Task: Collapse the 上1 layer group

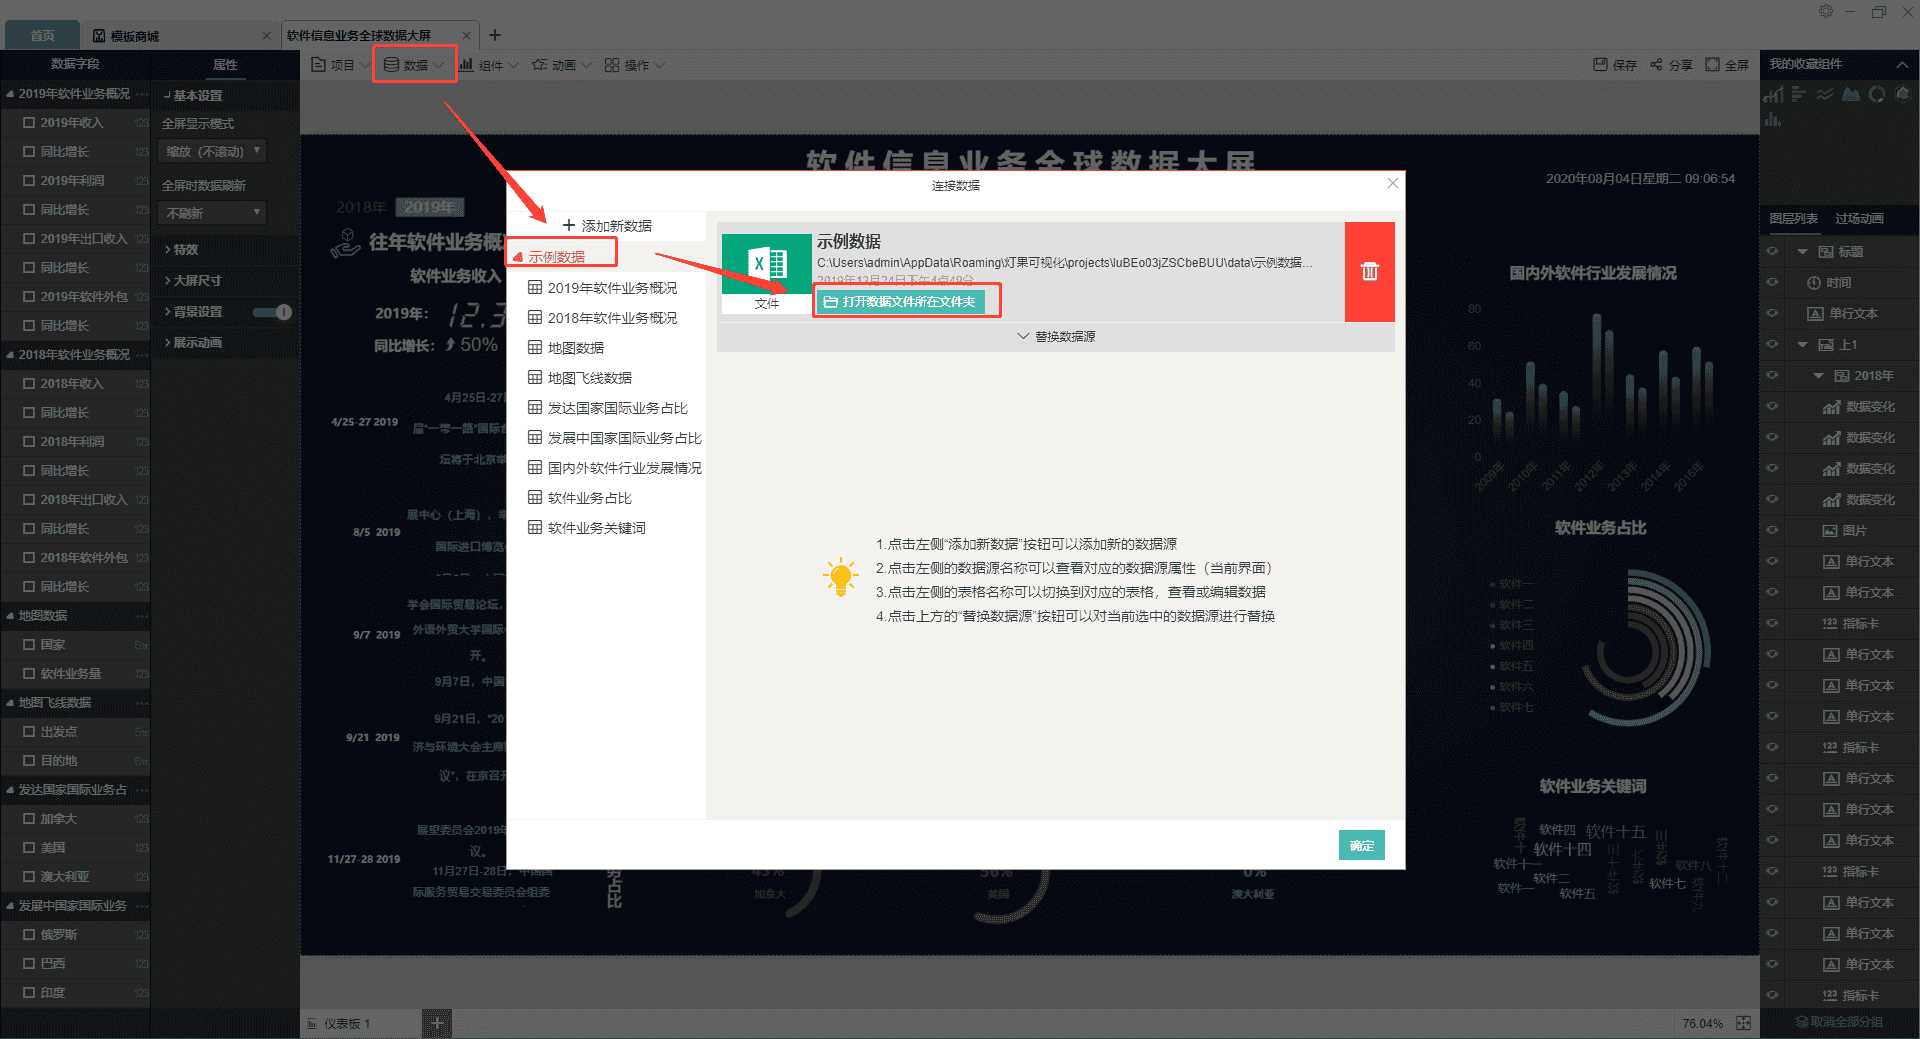Action: point(1802,345)
